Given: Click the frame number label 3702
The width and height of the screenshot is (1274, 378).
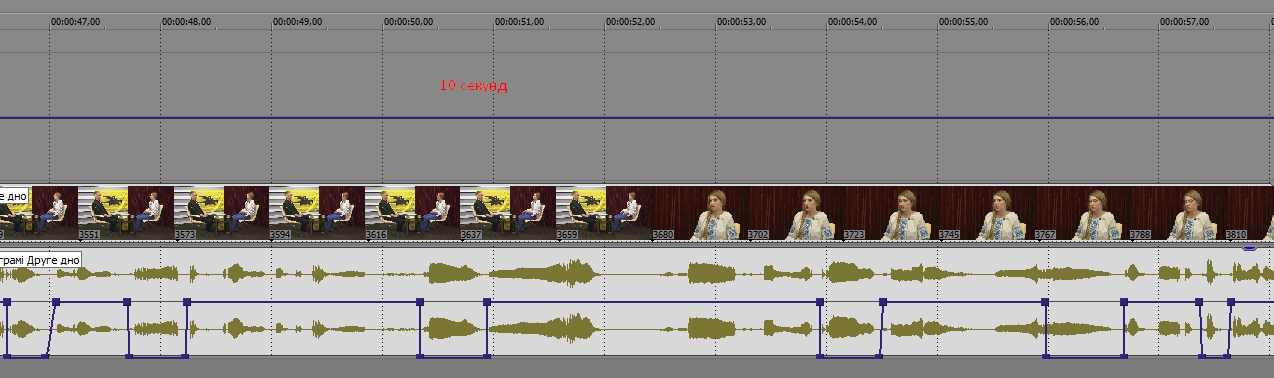Looking at the screenshot, I should (x=759, y=235).
